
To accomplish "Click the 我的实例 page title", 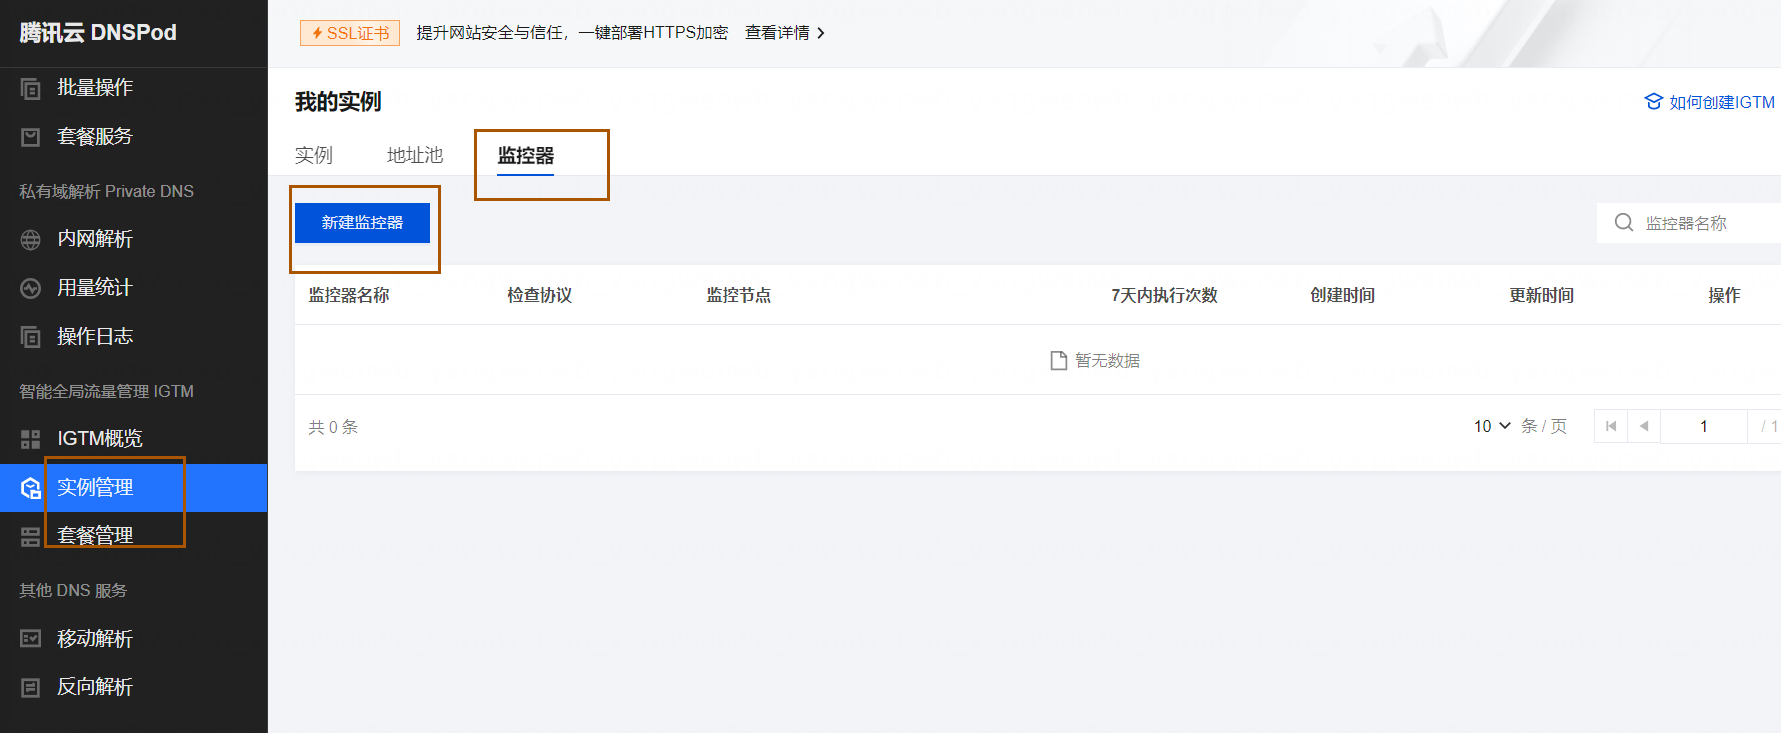I will pos(338,102).
